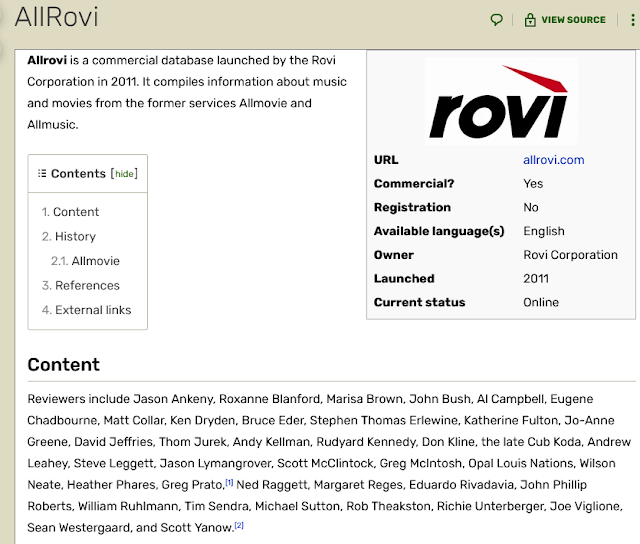Click the AllRovi page title
Image resolution: width=640 pixels, height=544 pixels.
pos(57,17)
